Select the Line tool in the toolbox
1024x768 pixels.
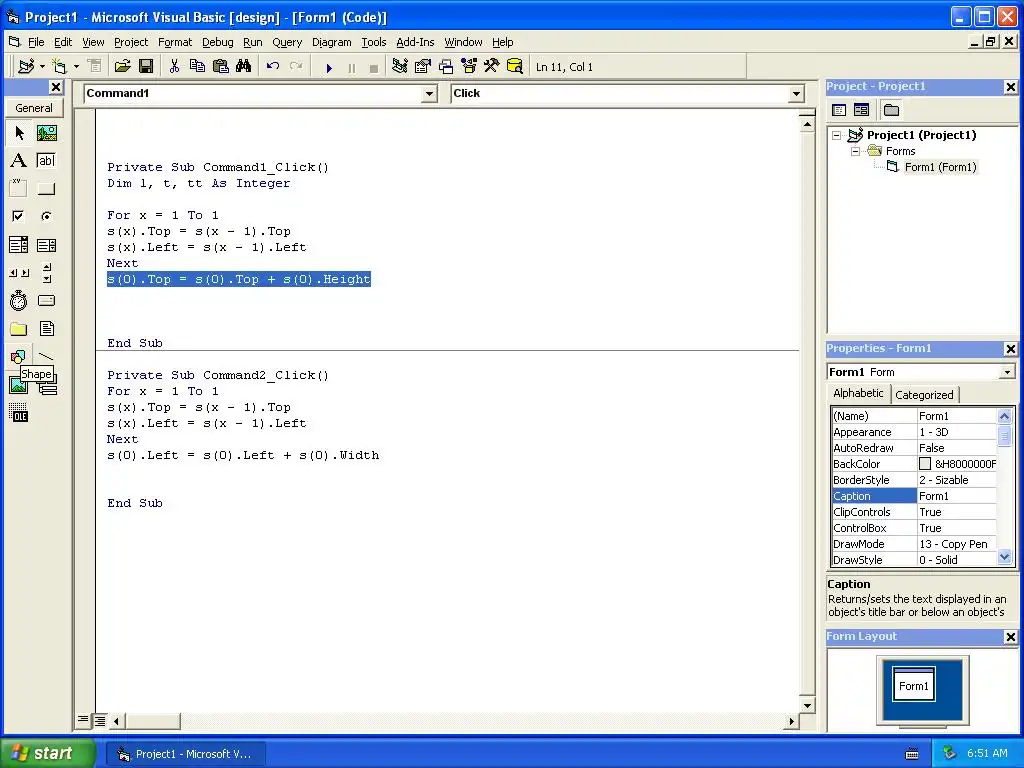click(46, 357)
